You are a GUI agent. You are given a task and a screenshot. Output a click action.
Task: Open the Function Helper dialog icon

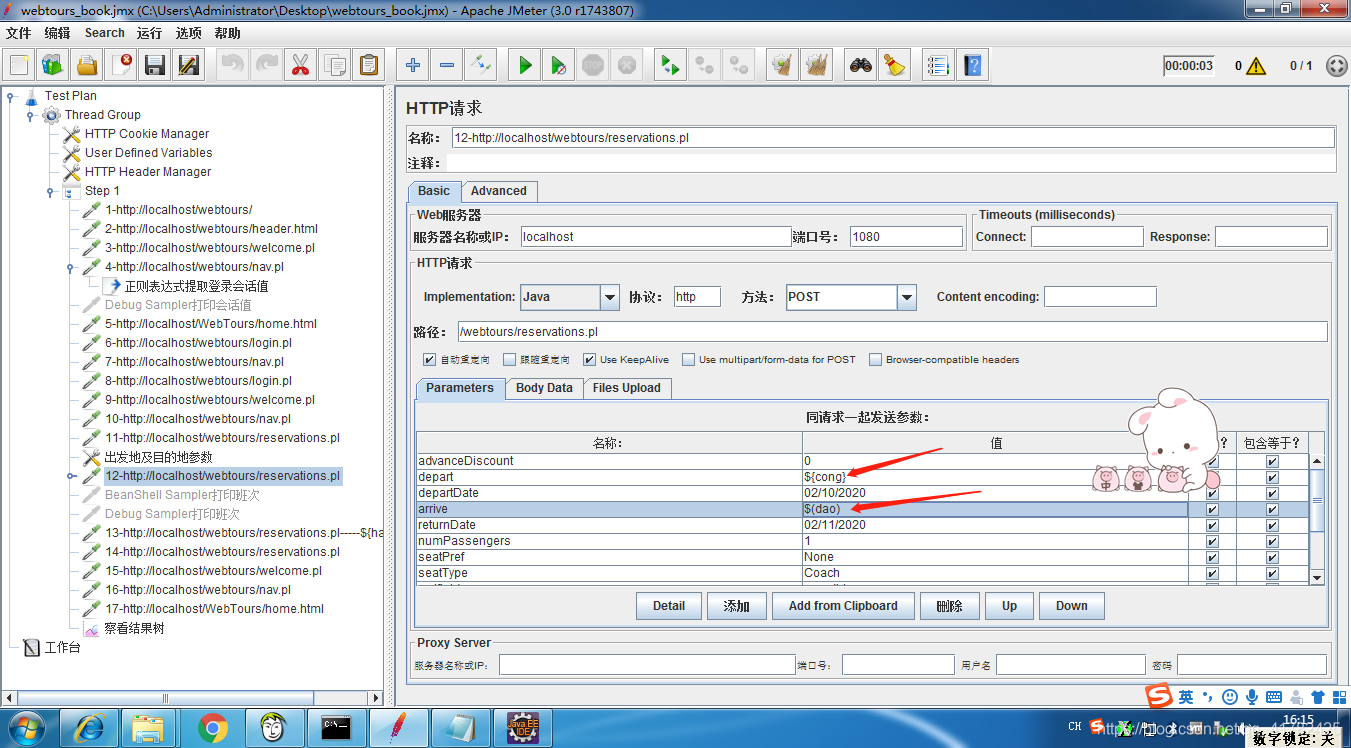937,66
